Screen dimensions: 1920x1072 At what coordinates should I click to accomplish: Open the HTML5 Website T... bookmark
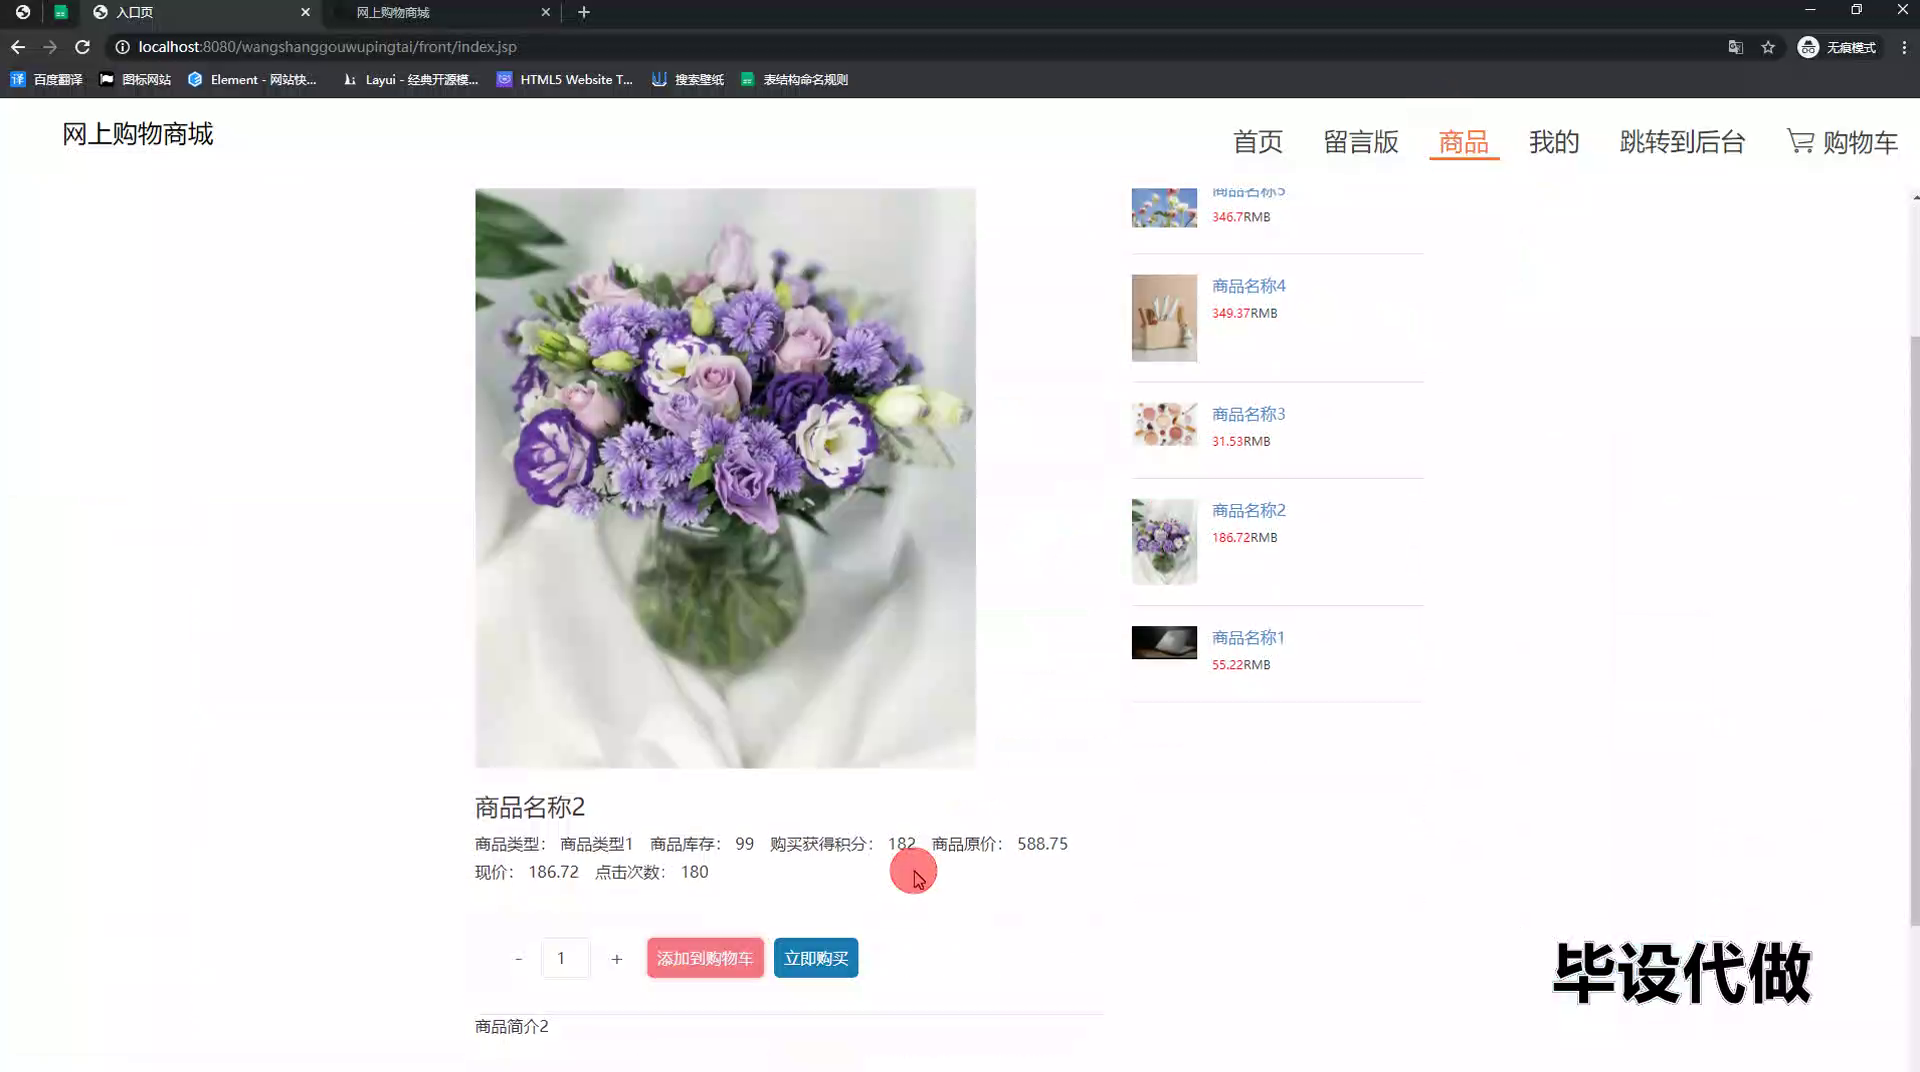point(565,79)
